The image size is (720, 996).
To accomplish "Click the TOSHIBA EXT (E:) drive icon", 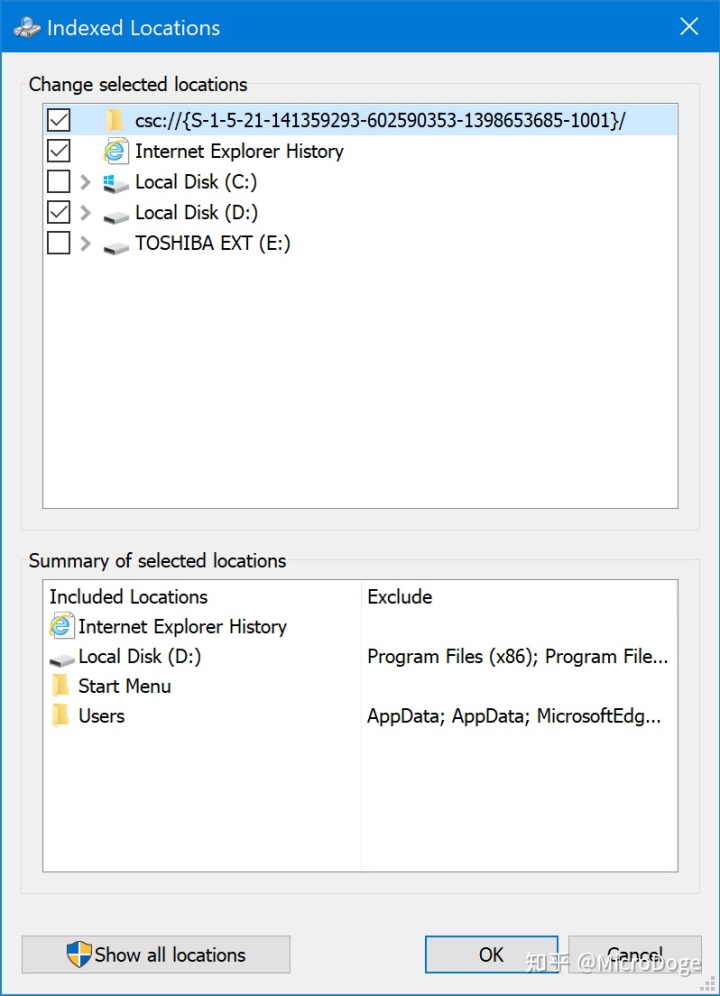I will click(116, 247).
